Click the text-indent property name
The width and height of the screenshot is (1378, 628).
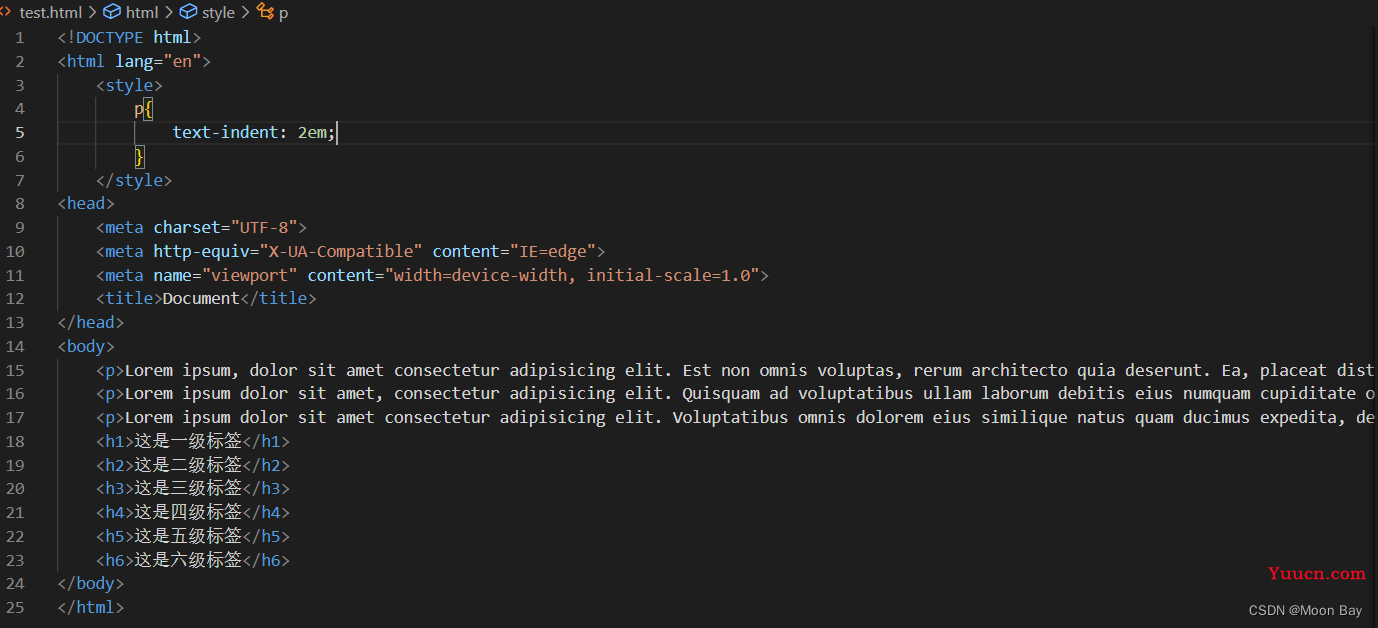pos(225,132)
